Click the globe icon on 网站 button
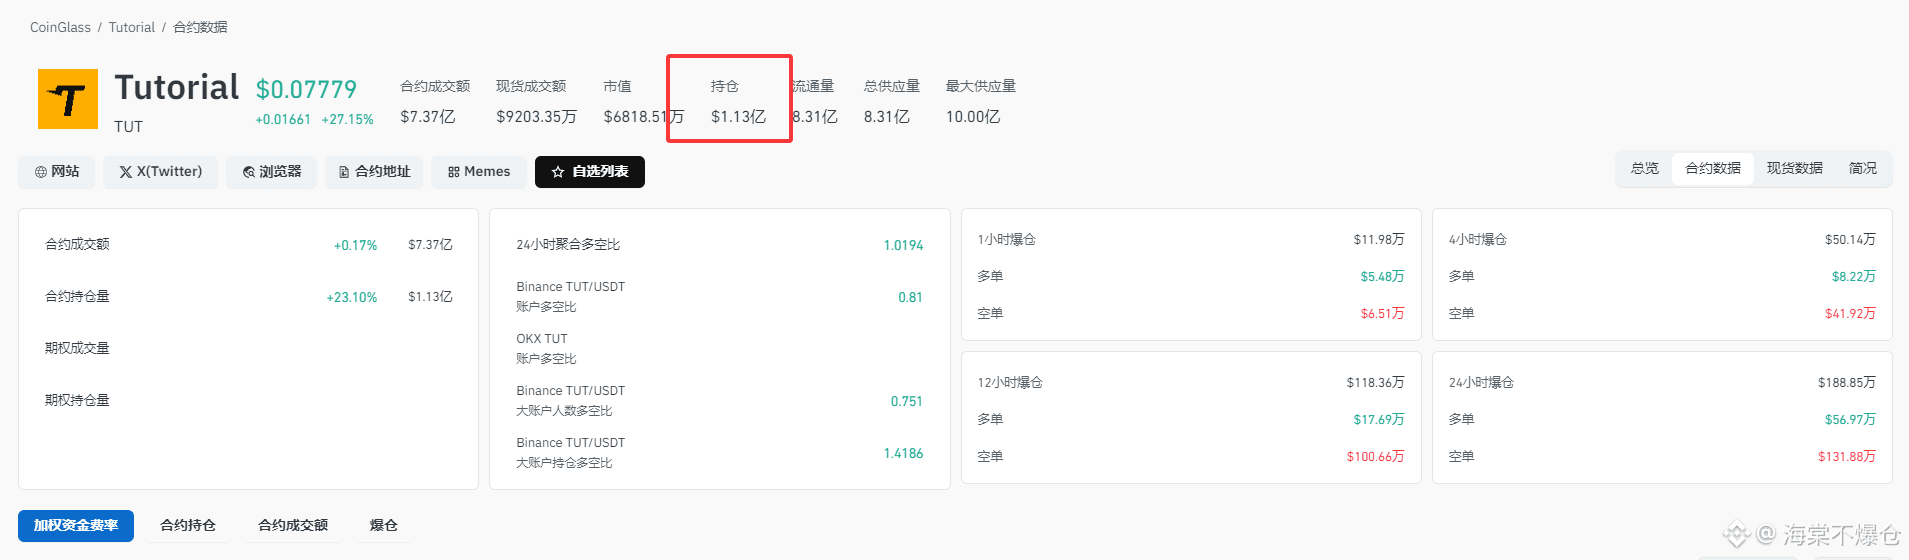Image resolution: width=1909 pixels, height=560 pixels. coord(41,172)
